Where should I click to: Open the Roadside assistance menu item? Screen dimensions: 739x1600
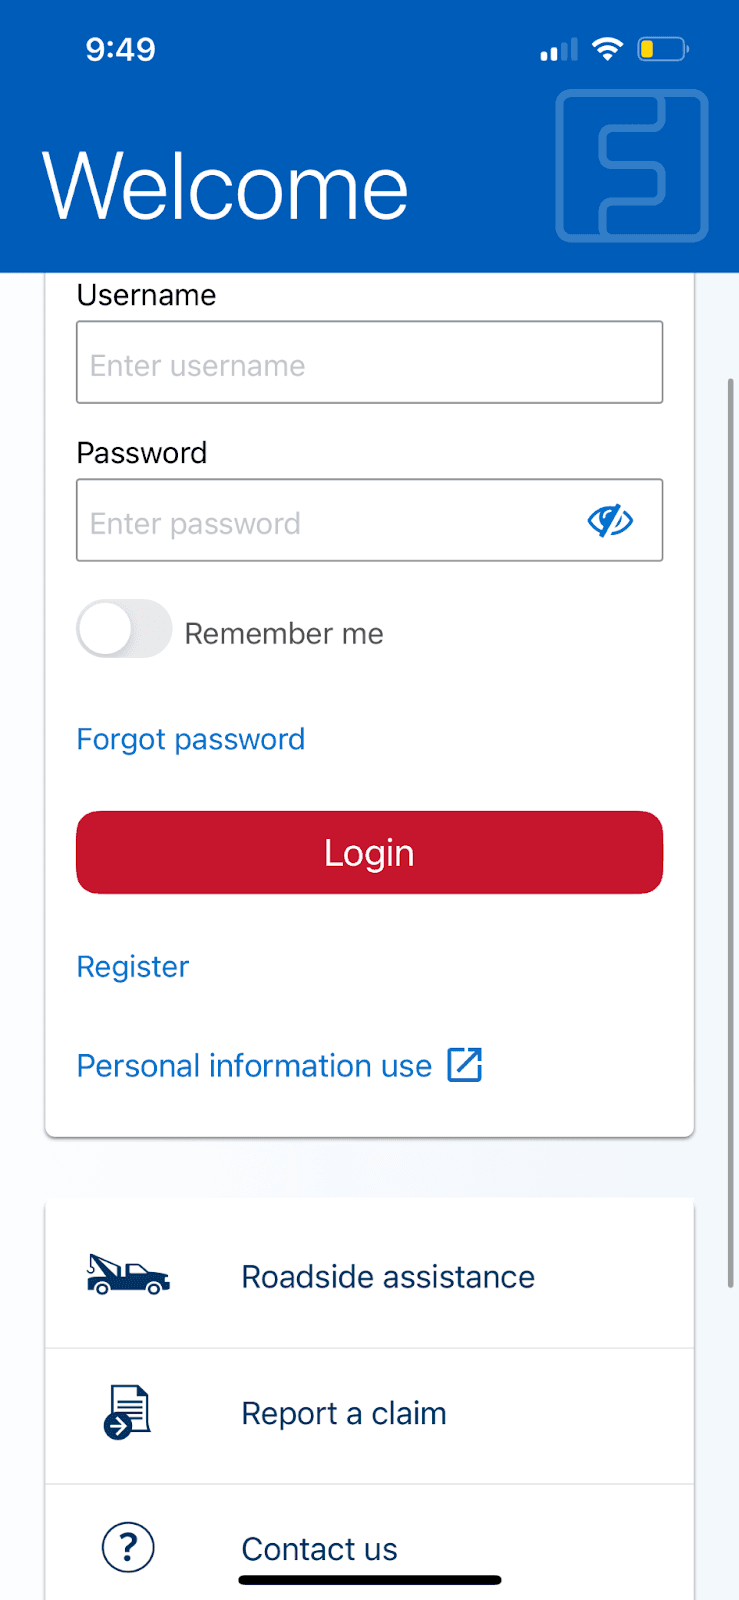[388, 1276]
